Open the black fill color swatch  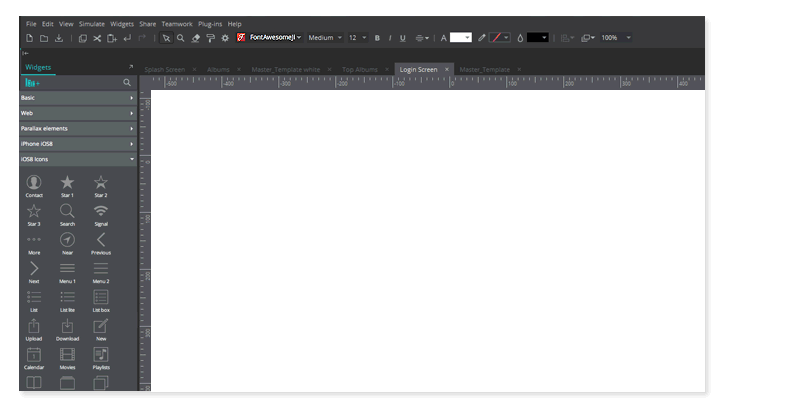[x=538, y=38]
